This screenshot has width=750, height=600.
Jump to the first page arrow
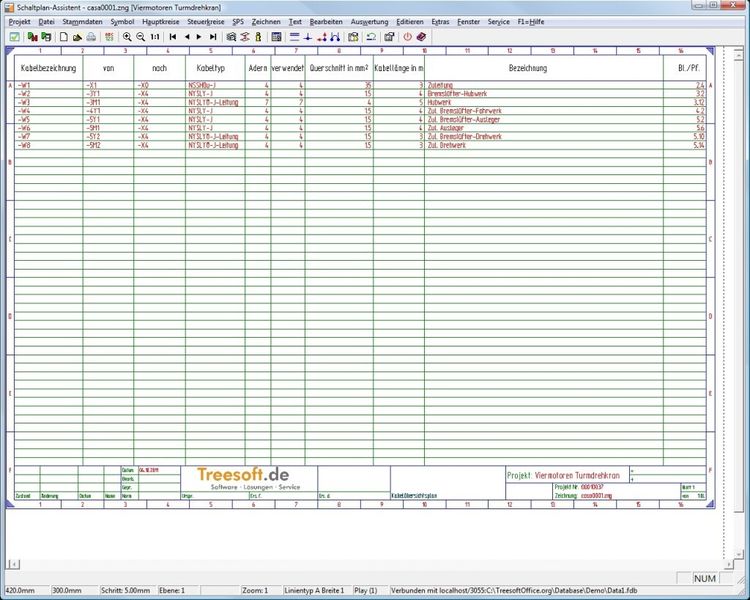pyautogui.click(x=173, y=36)
